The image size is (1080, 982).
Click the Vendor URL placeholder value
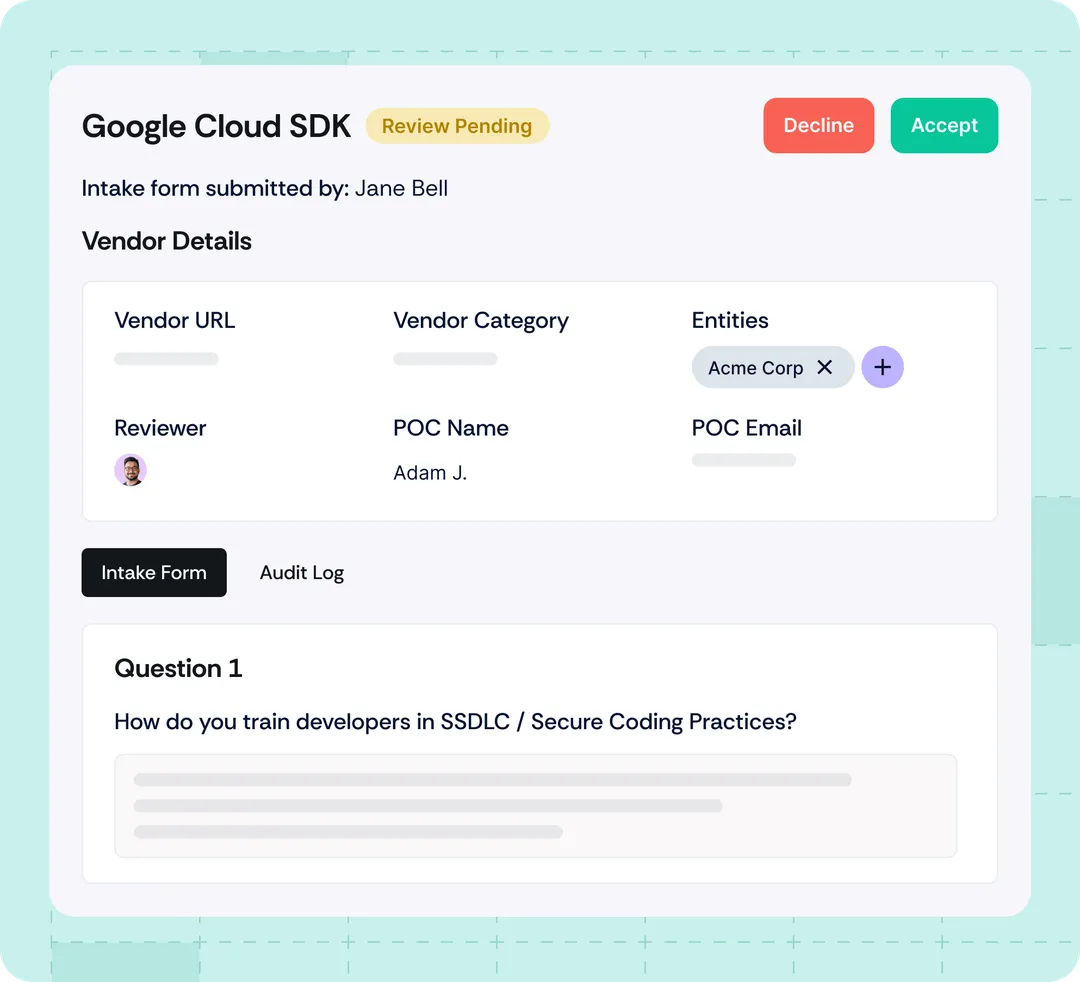(x=166, y=359)
